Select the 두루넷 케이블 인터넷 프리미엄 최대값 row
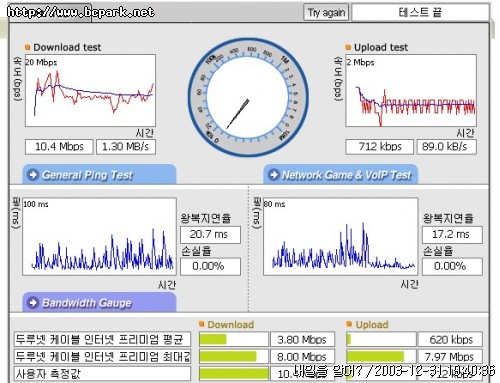The width and height of the screenshot is (500, 383). pyautogui.click(x=102, y=356)
